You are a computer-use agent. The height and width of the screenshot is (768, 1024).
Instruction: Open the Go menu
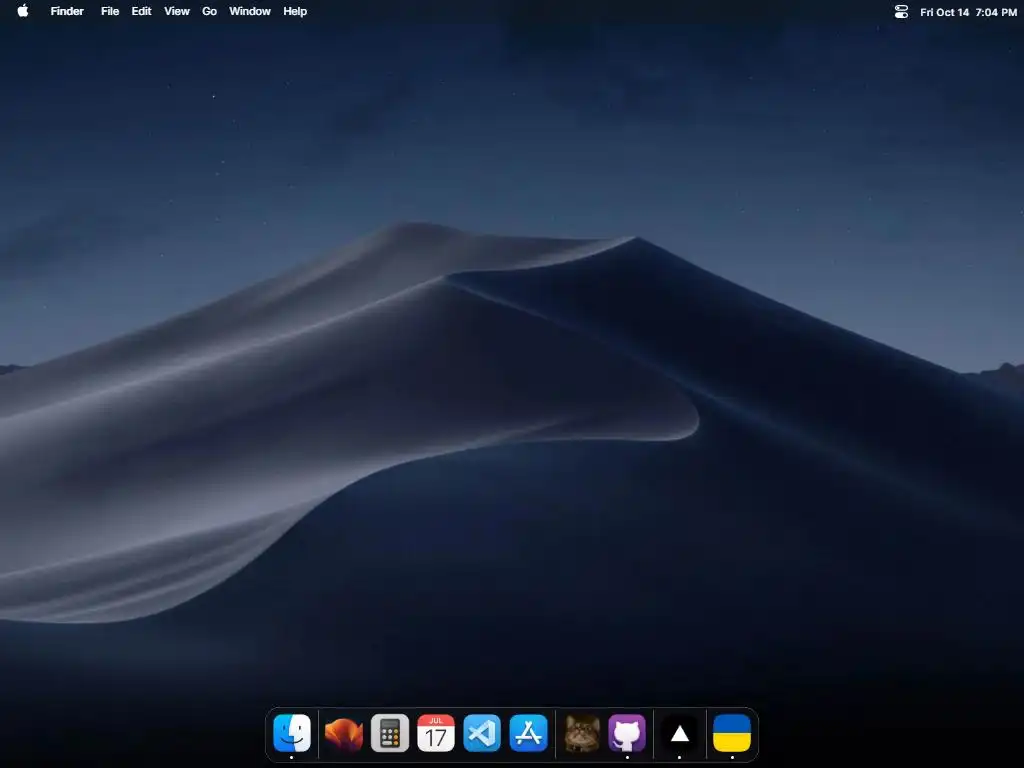pyautogui.click(x=209, y=11)
